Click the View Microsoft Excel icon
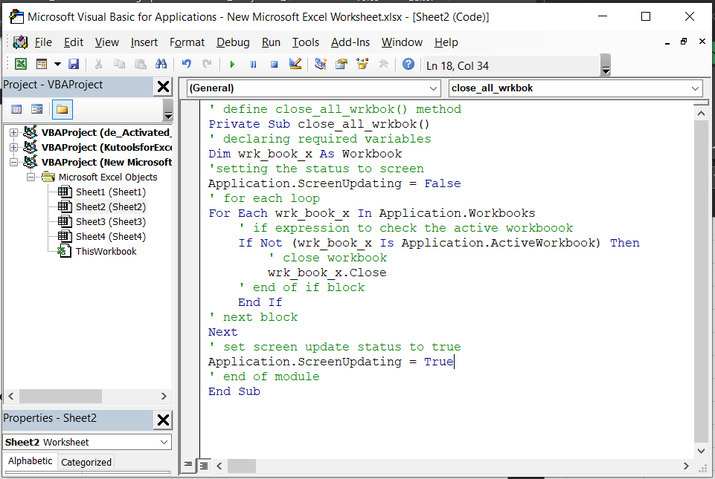Image resolution: width=715 pixels, height=479 pixels. (x=20, y=64)
